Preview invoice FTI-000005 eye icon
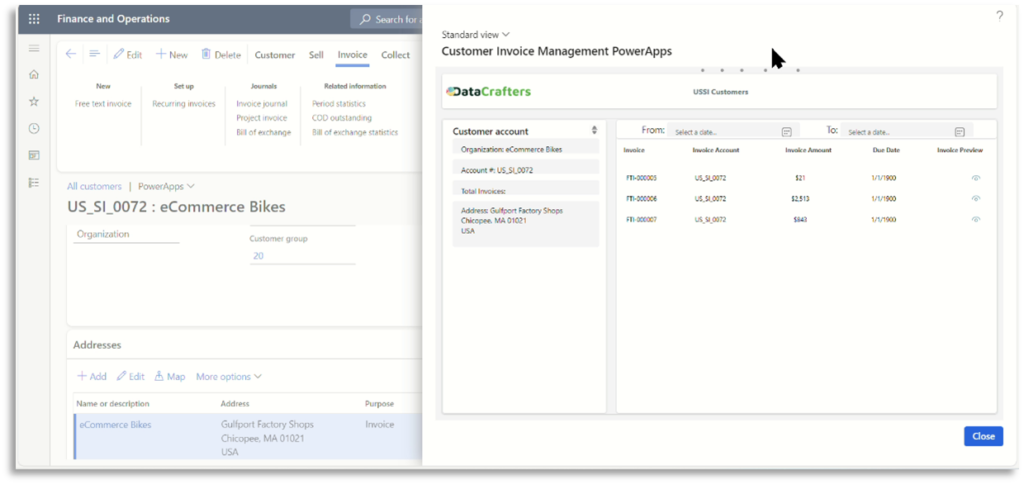 (x=976, y=178)
